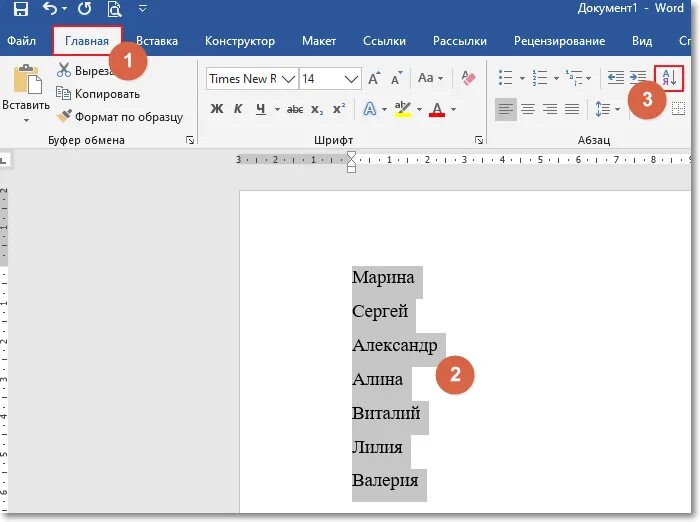Image resolution: width=700 pixels, height=522 pixels.
Task: Customize the quick access toolbar
Action: [143, 8]
